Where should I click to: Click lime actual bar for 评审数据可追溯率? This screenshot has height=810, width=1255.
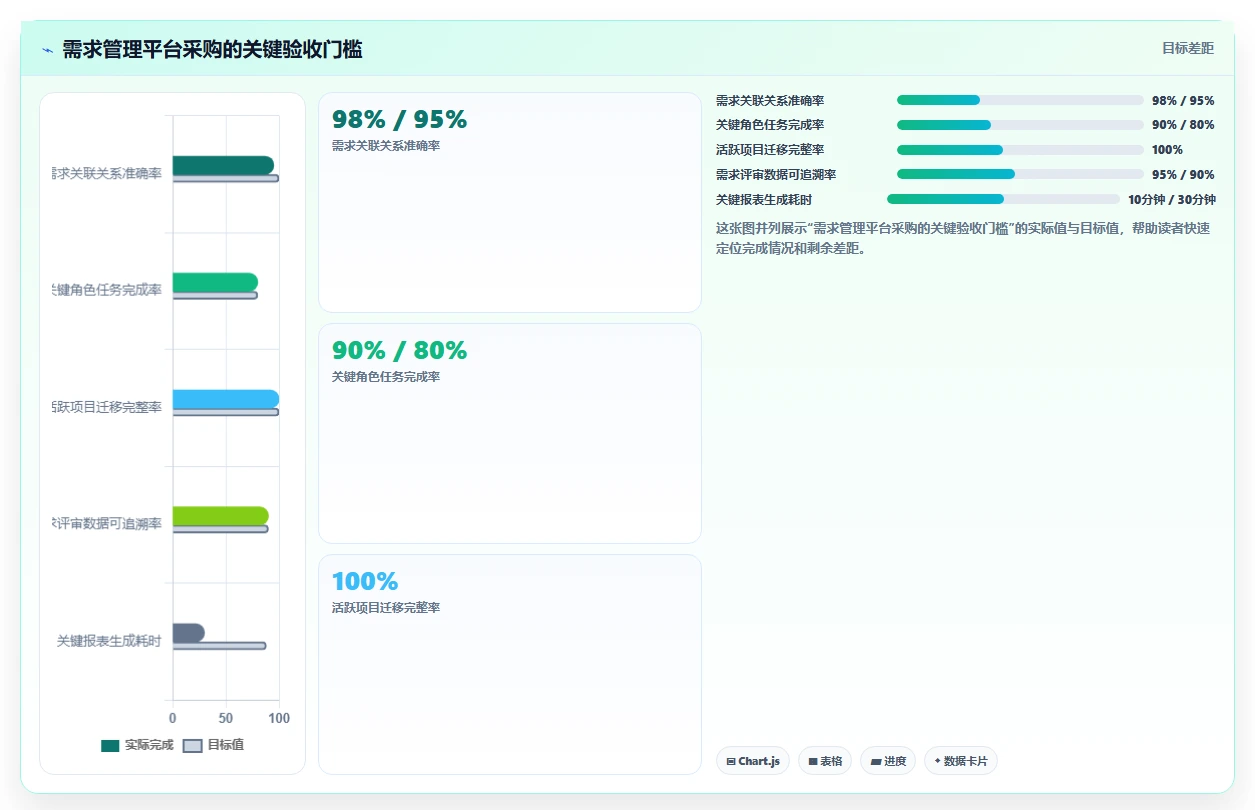(220, 516)
